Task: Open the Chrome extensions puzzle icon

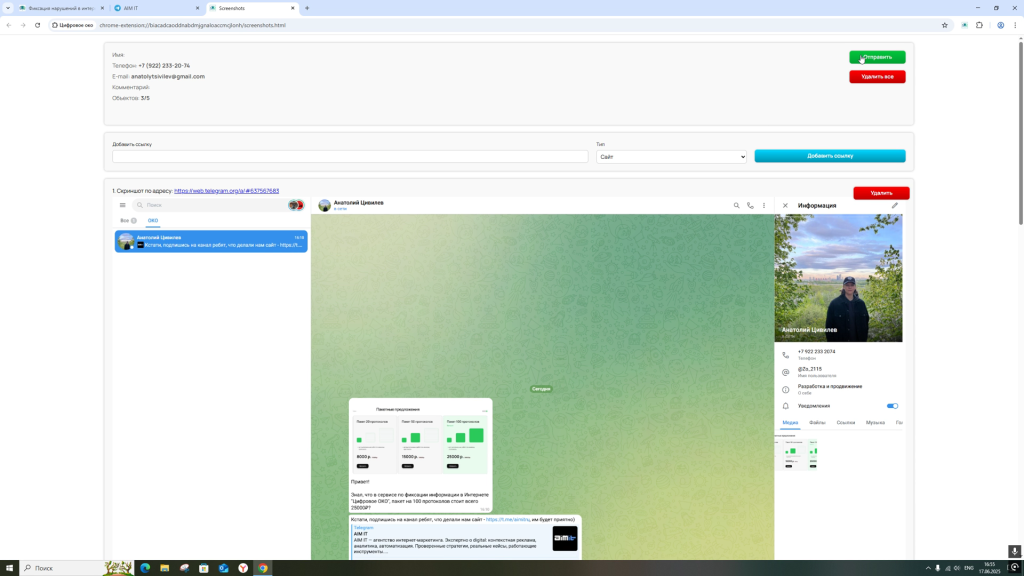Action: (979, 25)
